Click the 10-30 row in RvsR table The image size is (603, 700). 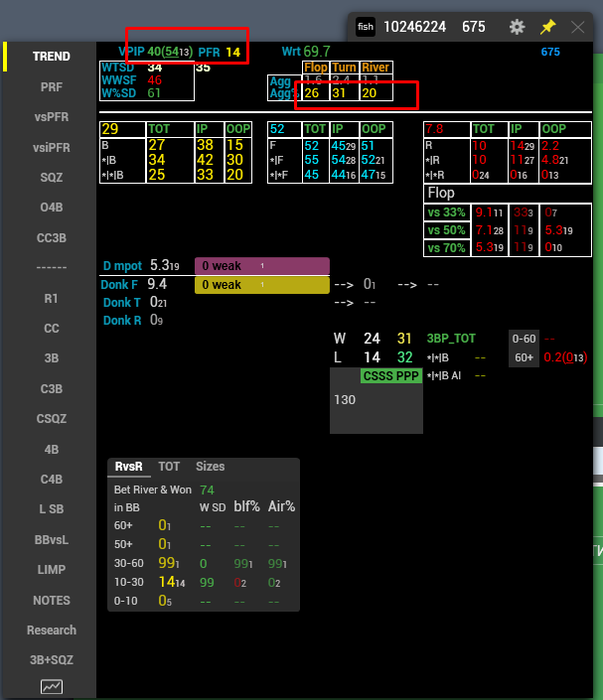203,583
